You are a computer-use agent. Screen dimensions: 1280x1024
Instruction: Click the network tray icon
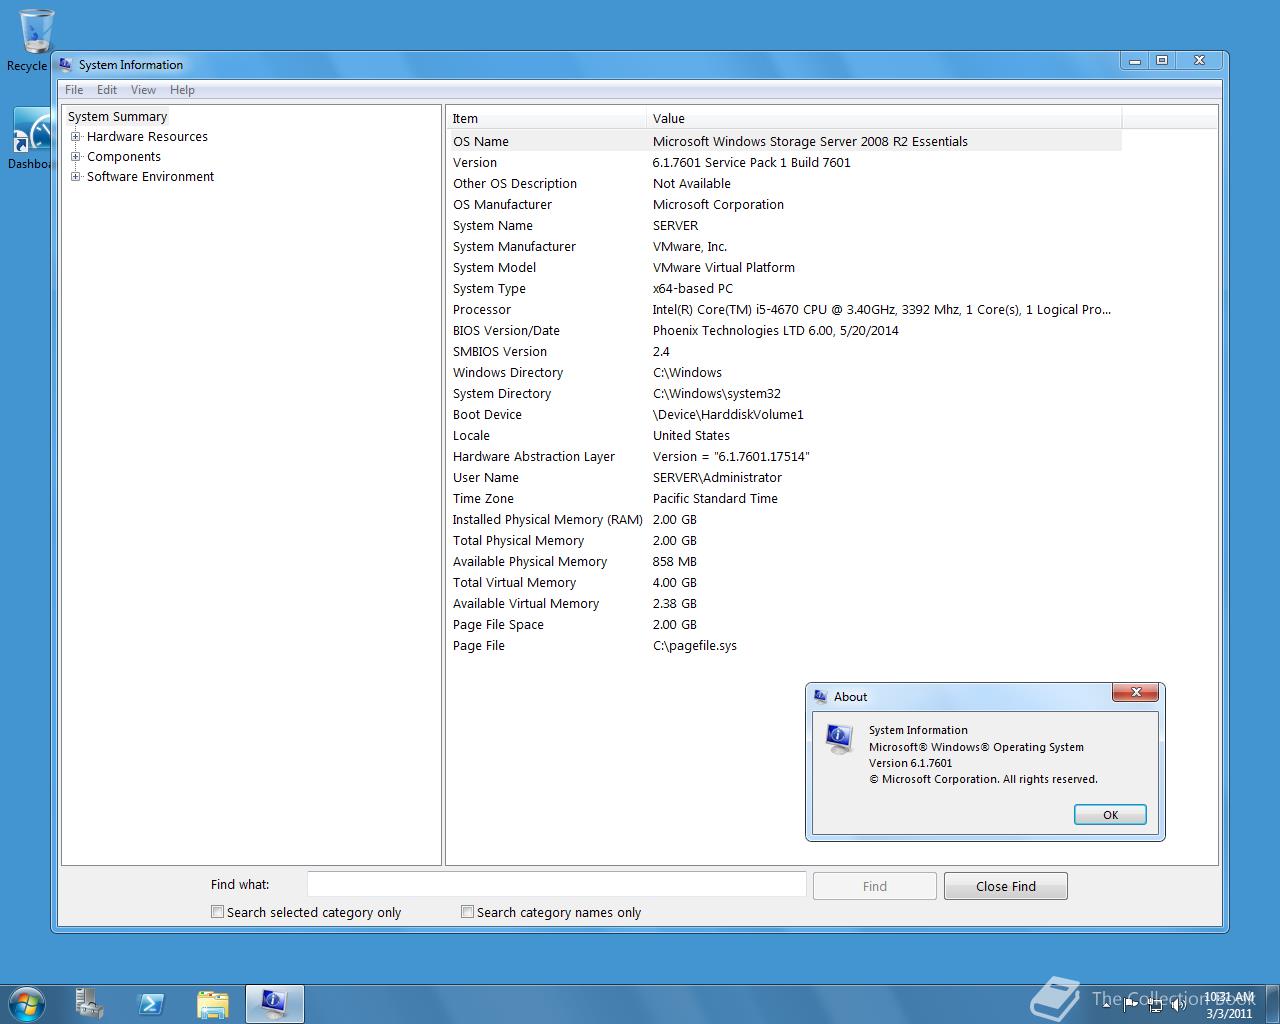pyautogui.click(x=1155, y=1005)
